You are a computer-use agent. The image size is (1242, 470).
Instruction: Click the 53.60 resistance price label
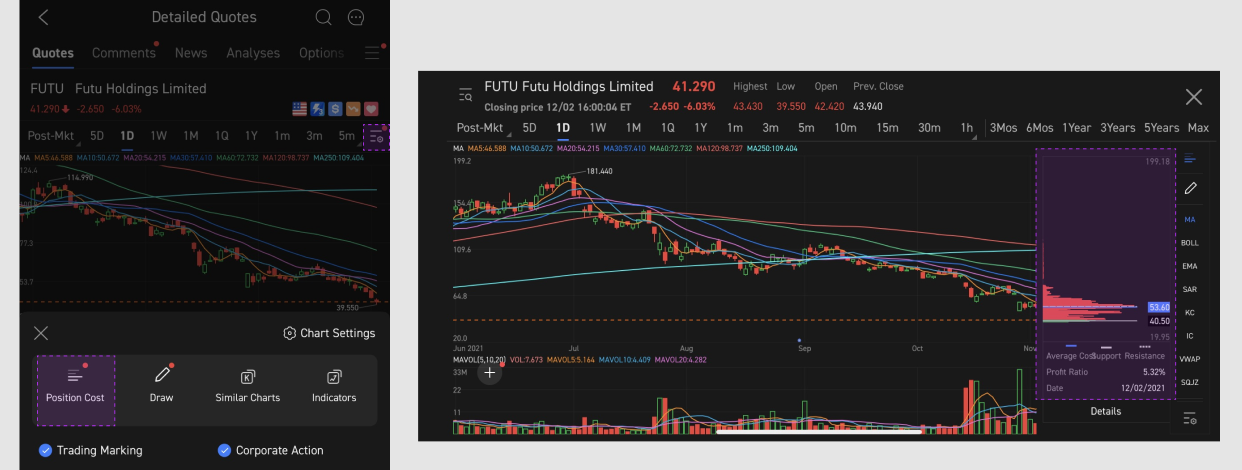pyautogui.click(x=1159, y=307)
